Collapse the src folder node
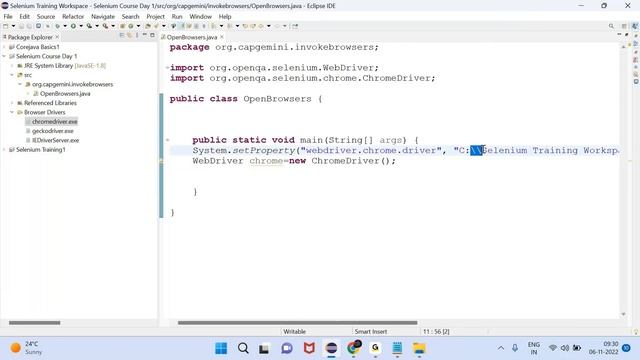The width and height of the screenshot is (640, 360). tap(12, 75)
